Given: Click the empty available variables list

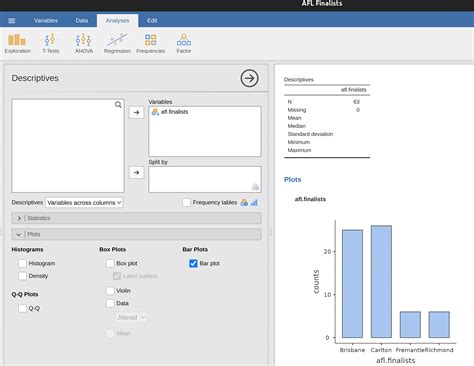Looking at the screenshot, I should [x=68, y=146].
